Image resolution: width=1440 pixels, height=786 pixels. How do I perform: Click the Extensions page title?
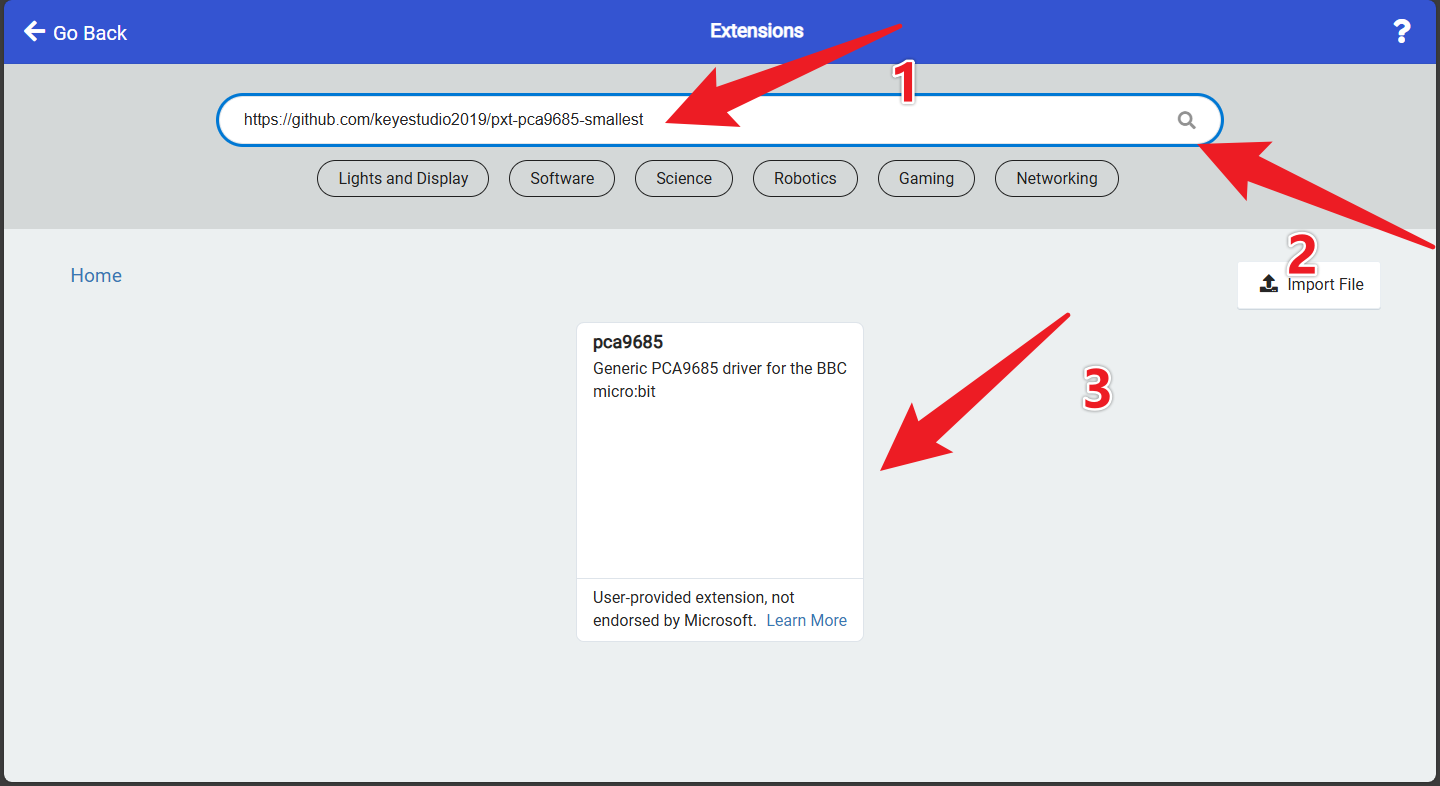click(757, 31)
